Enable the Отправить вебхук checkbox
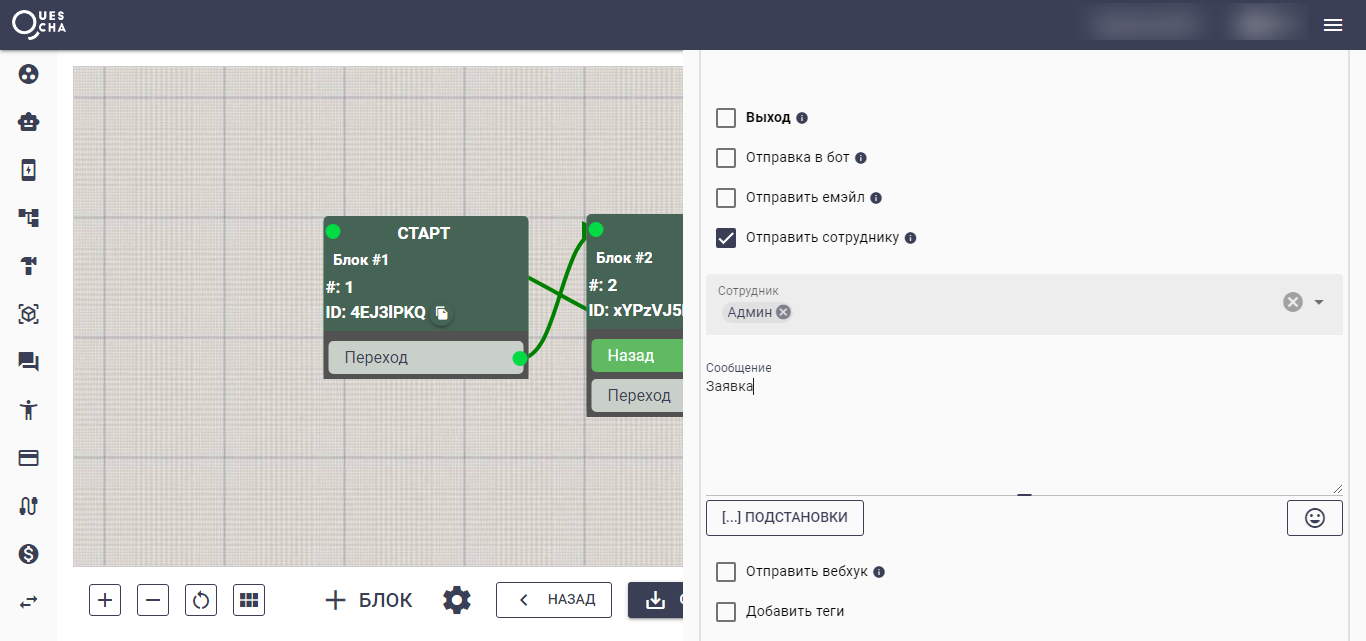 726,572
